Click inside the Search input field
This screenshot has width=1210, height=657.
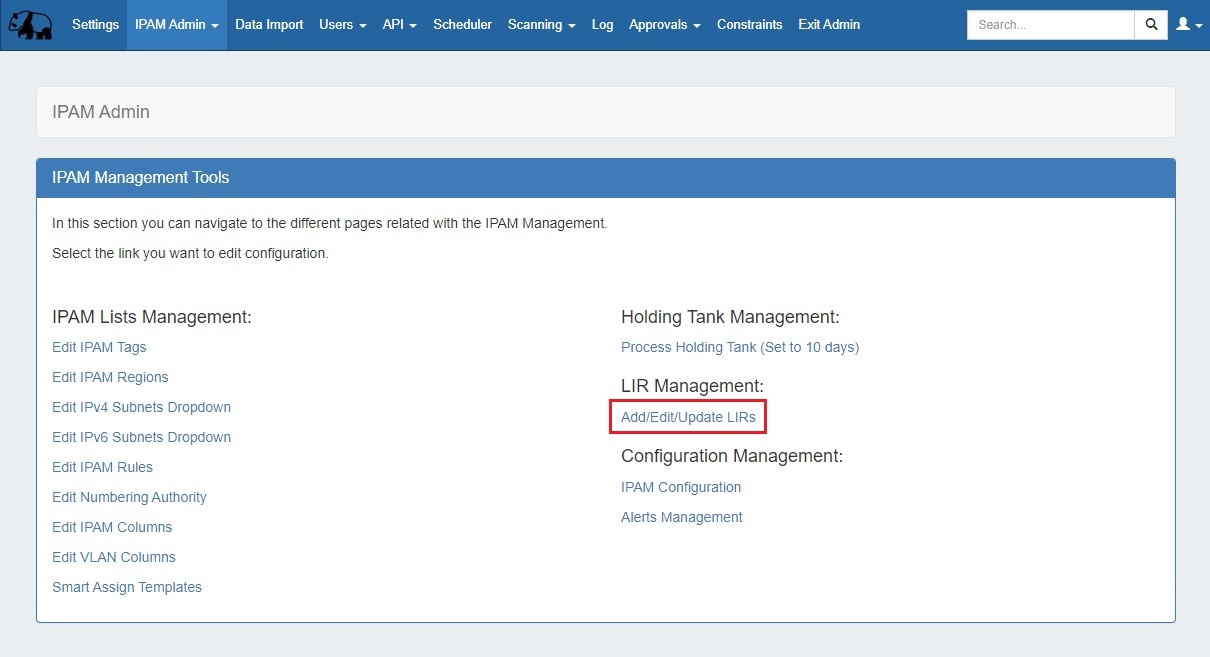pos(1050,25)
